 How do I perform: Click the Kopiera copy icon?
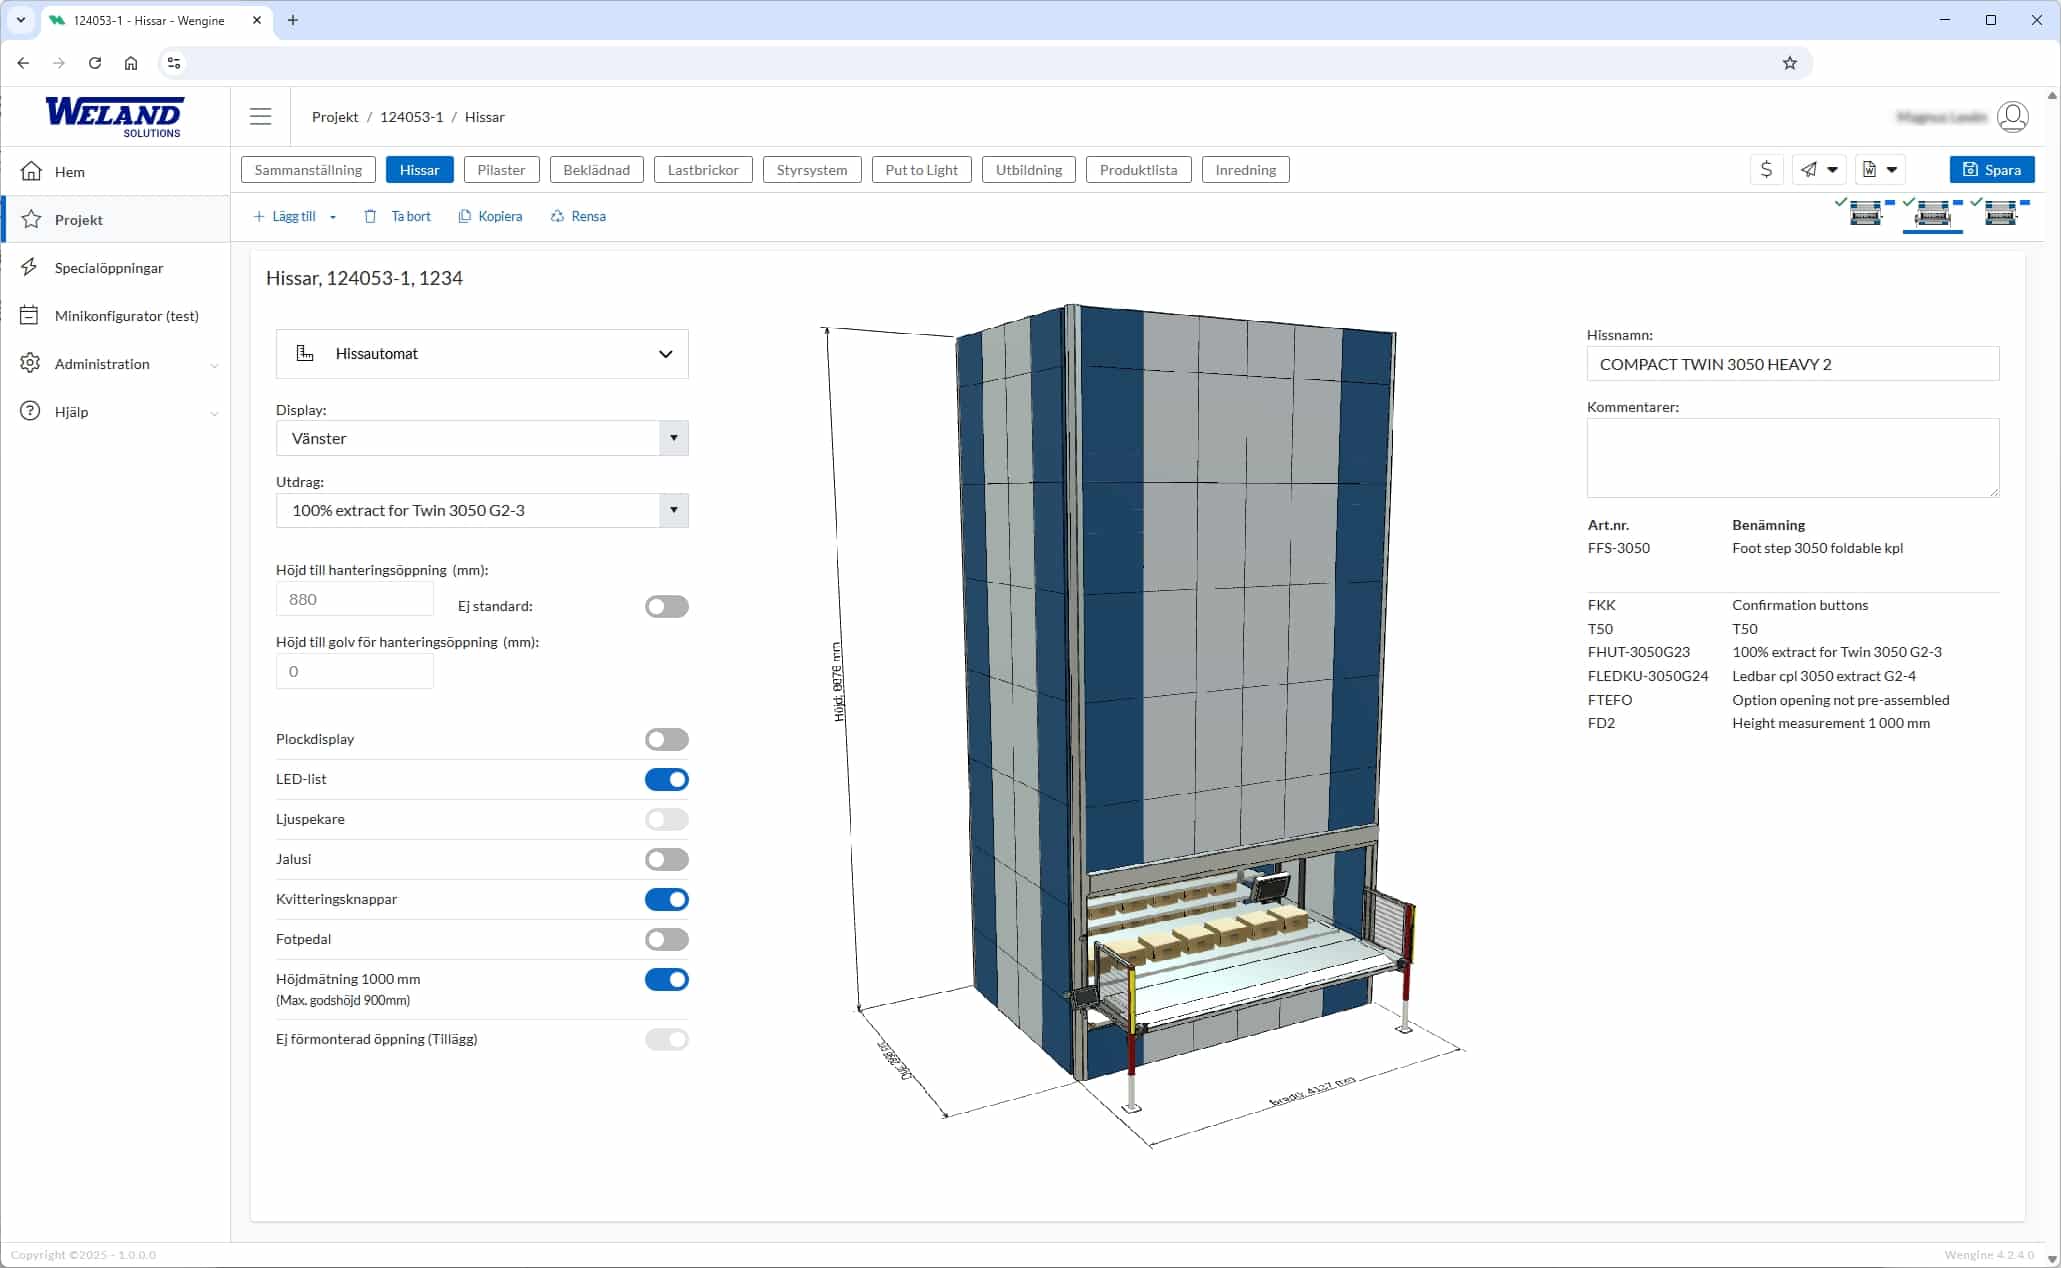tap(464, 216)
